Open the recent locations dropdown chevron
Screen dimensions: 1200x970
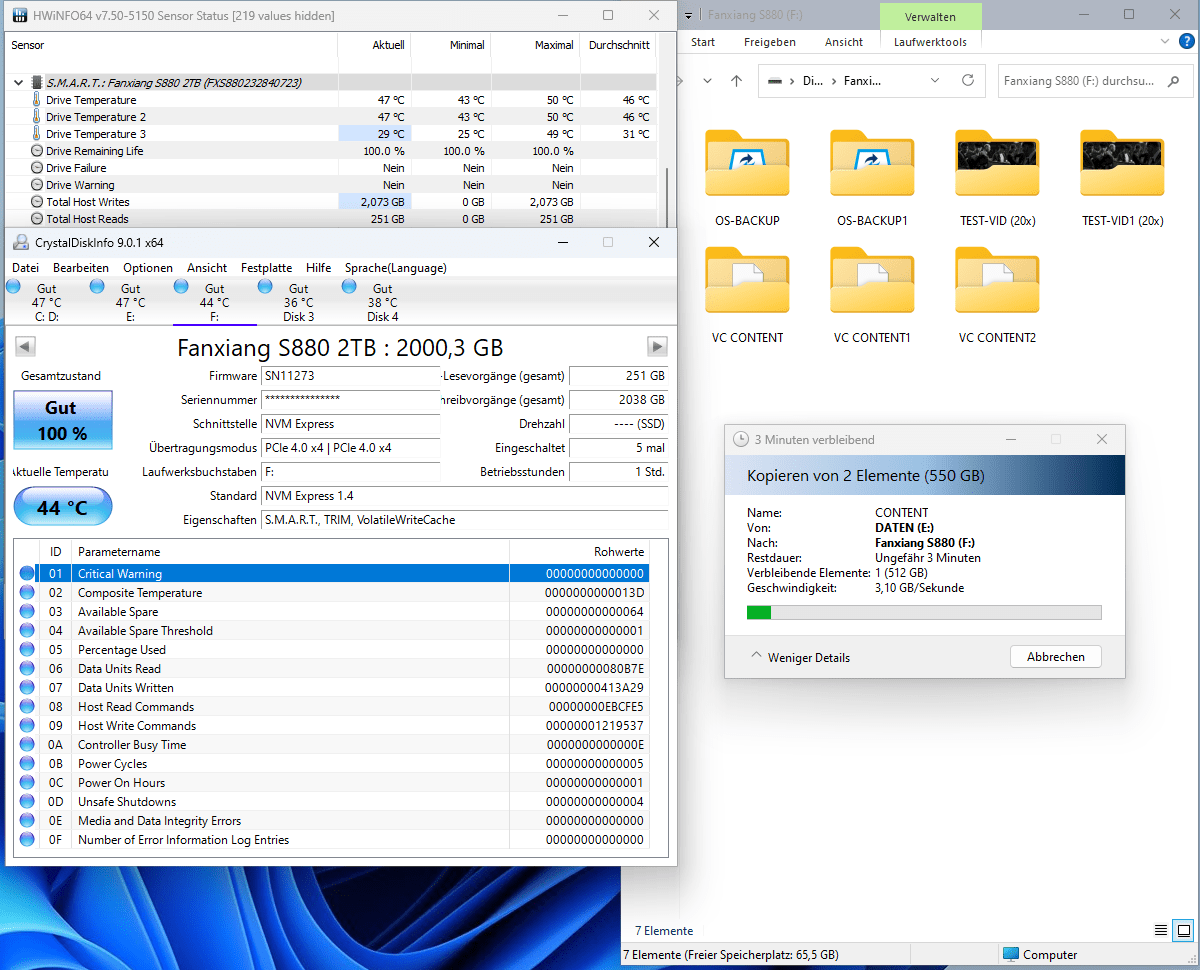pos(707,81)
